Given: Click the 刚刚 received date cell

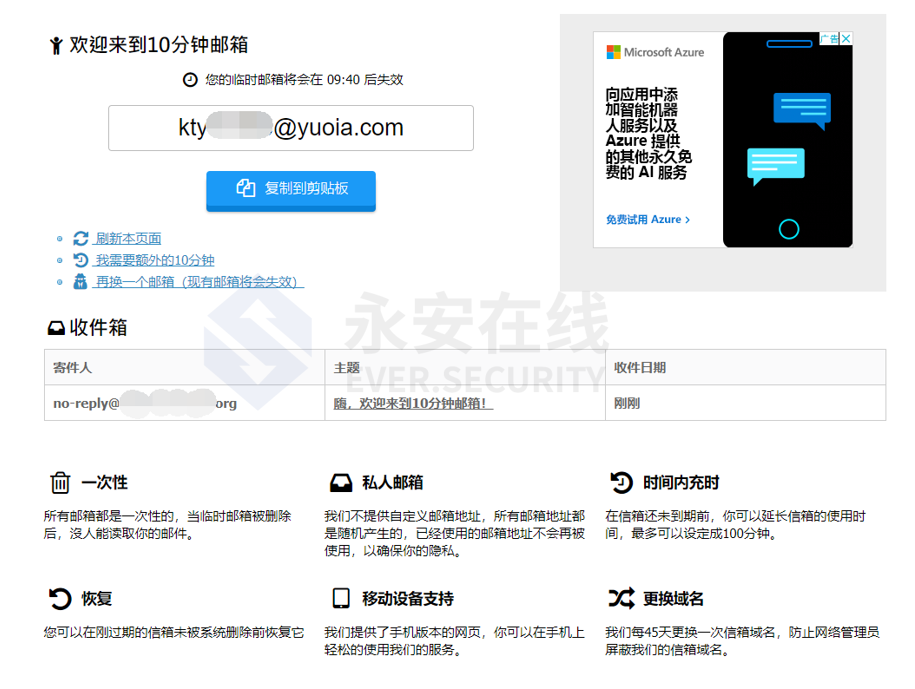Looking at the screenshot, I should [745, 403].
